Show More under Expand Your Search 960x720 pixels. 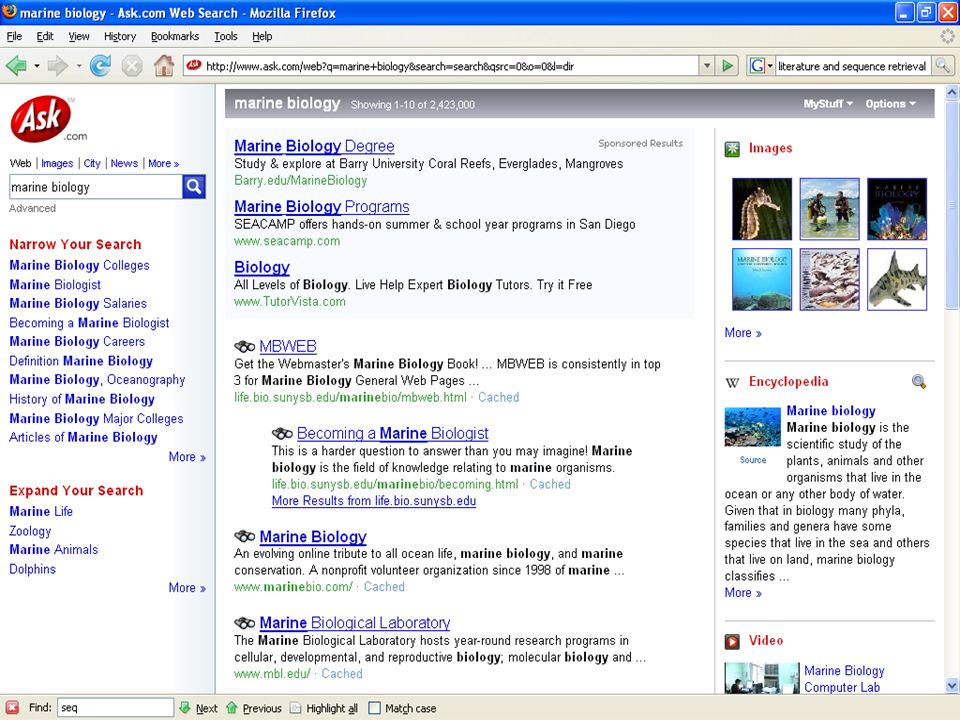point(187,588)
